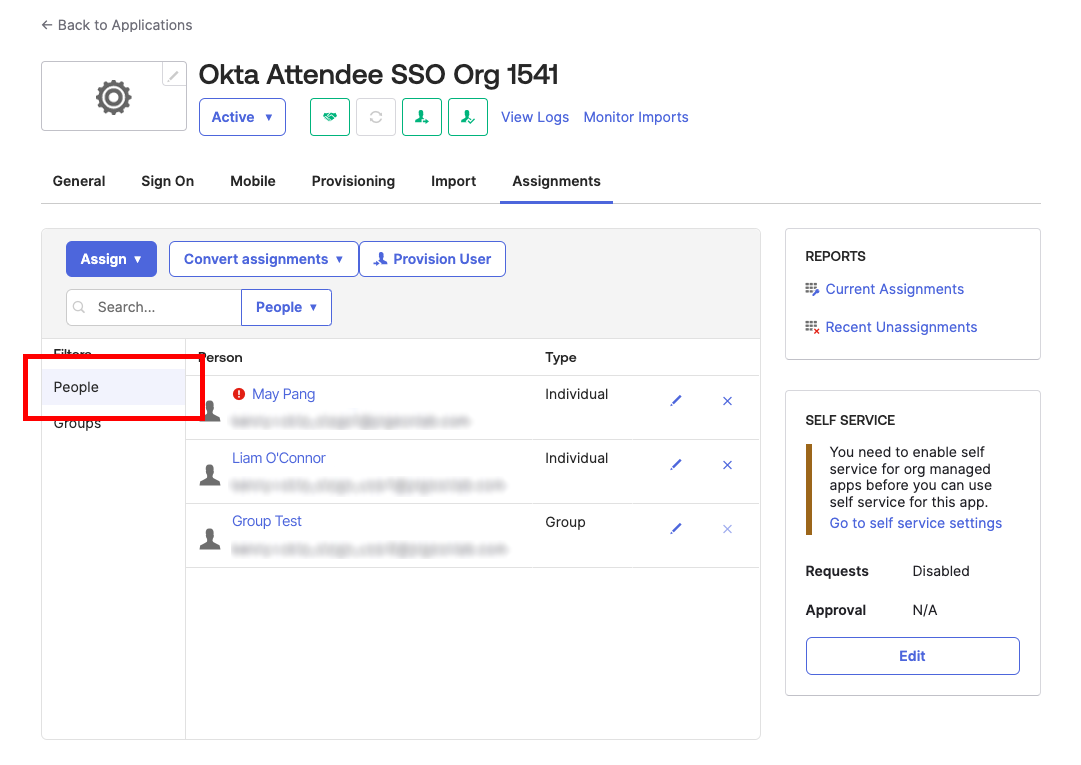Image resolution: width=1081 pixels, height=765 pixels.
Task: Open the Monitor Imports link
Action: [636, 117]
